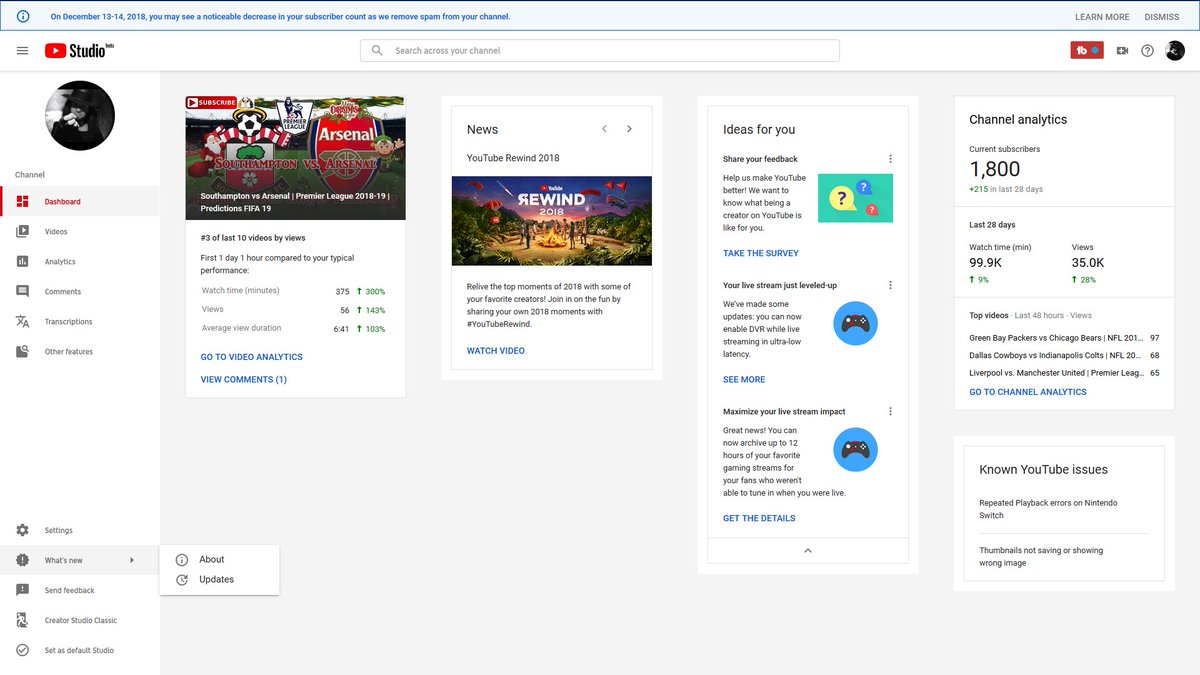
Task: Click the Comments sidebar icon
Action: 22,292
